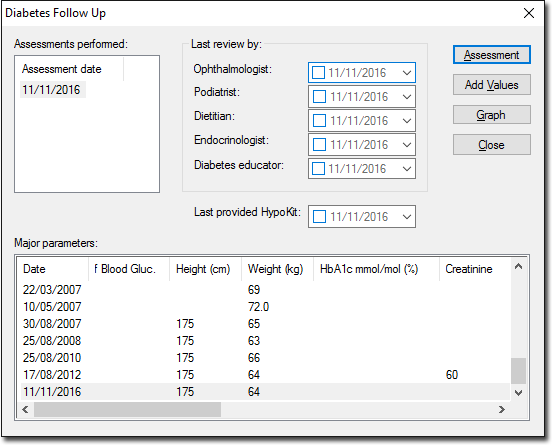Open the Ophthalmologist date dropdown arrow
552x445 pixels.
pos(407,73)
